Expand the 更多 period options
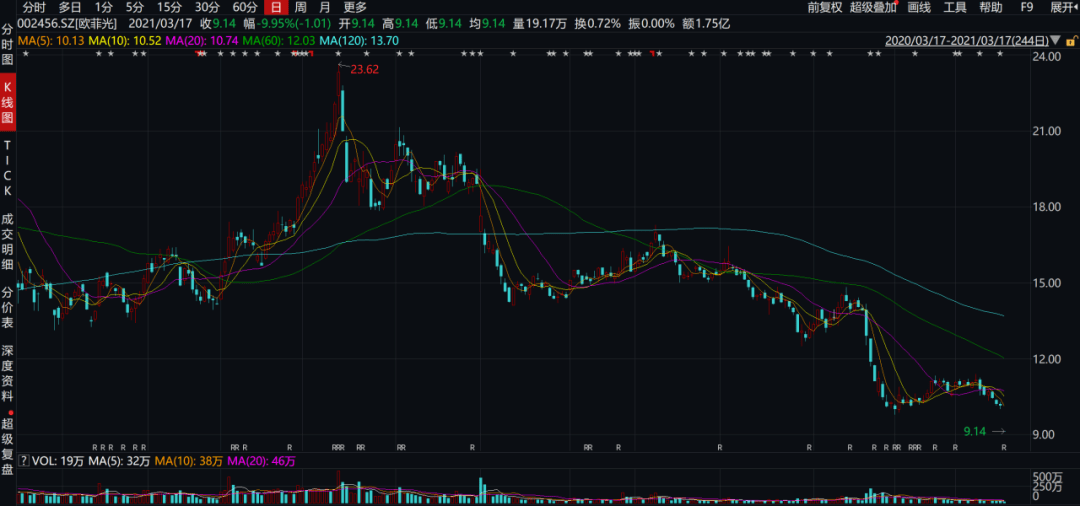Screen dimensions: 1080x506 (355, 7)
